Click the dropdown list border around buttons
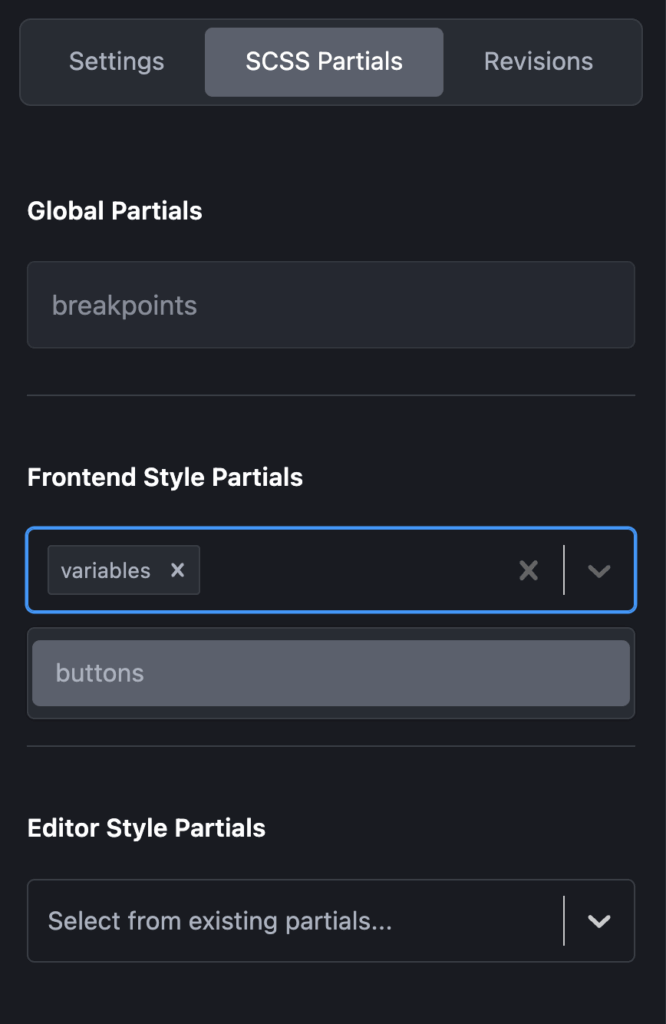The height and width of the screenshot is (1024, 666). click(x=330, y=714)
